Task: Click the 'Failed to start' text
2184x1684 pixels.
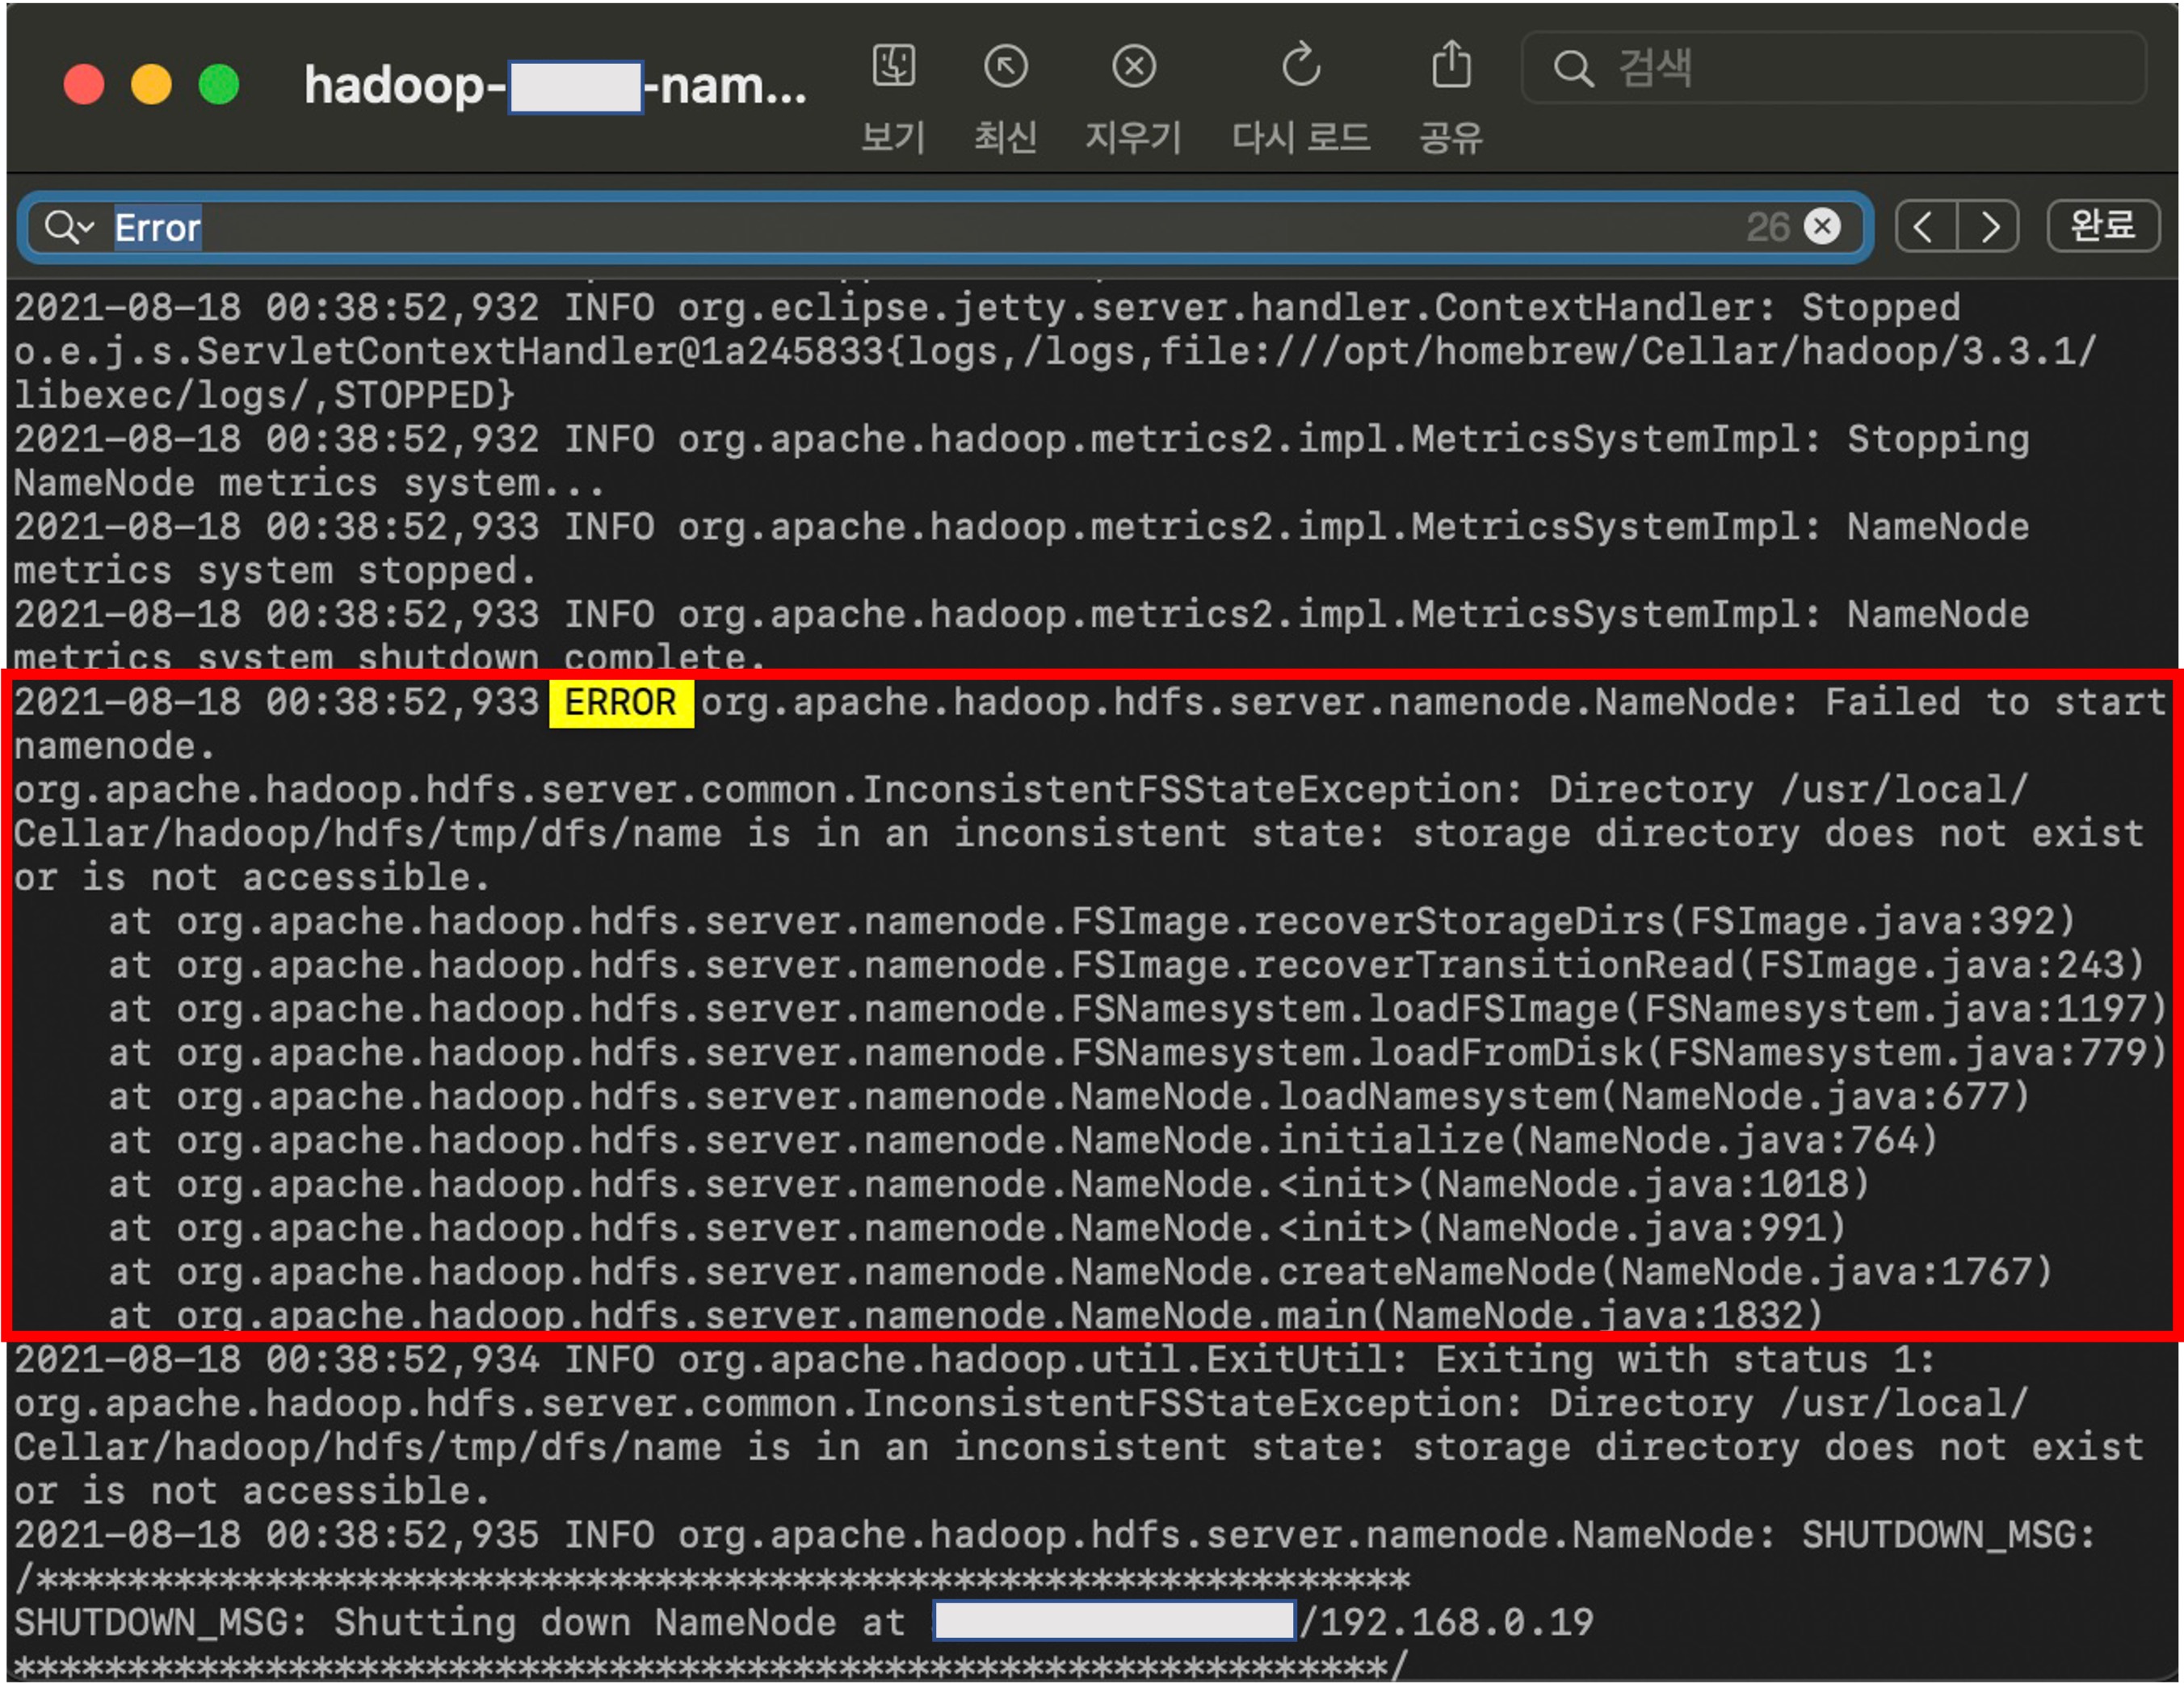Action: point(1995,702)
